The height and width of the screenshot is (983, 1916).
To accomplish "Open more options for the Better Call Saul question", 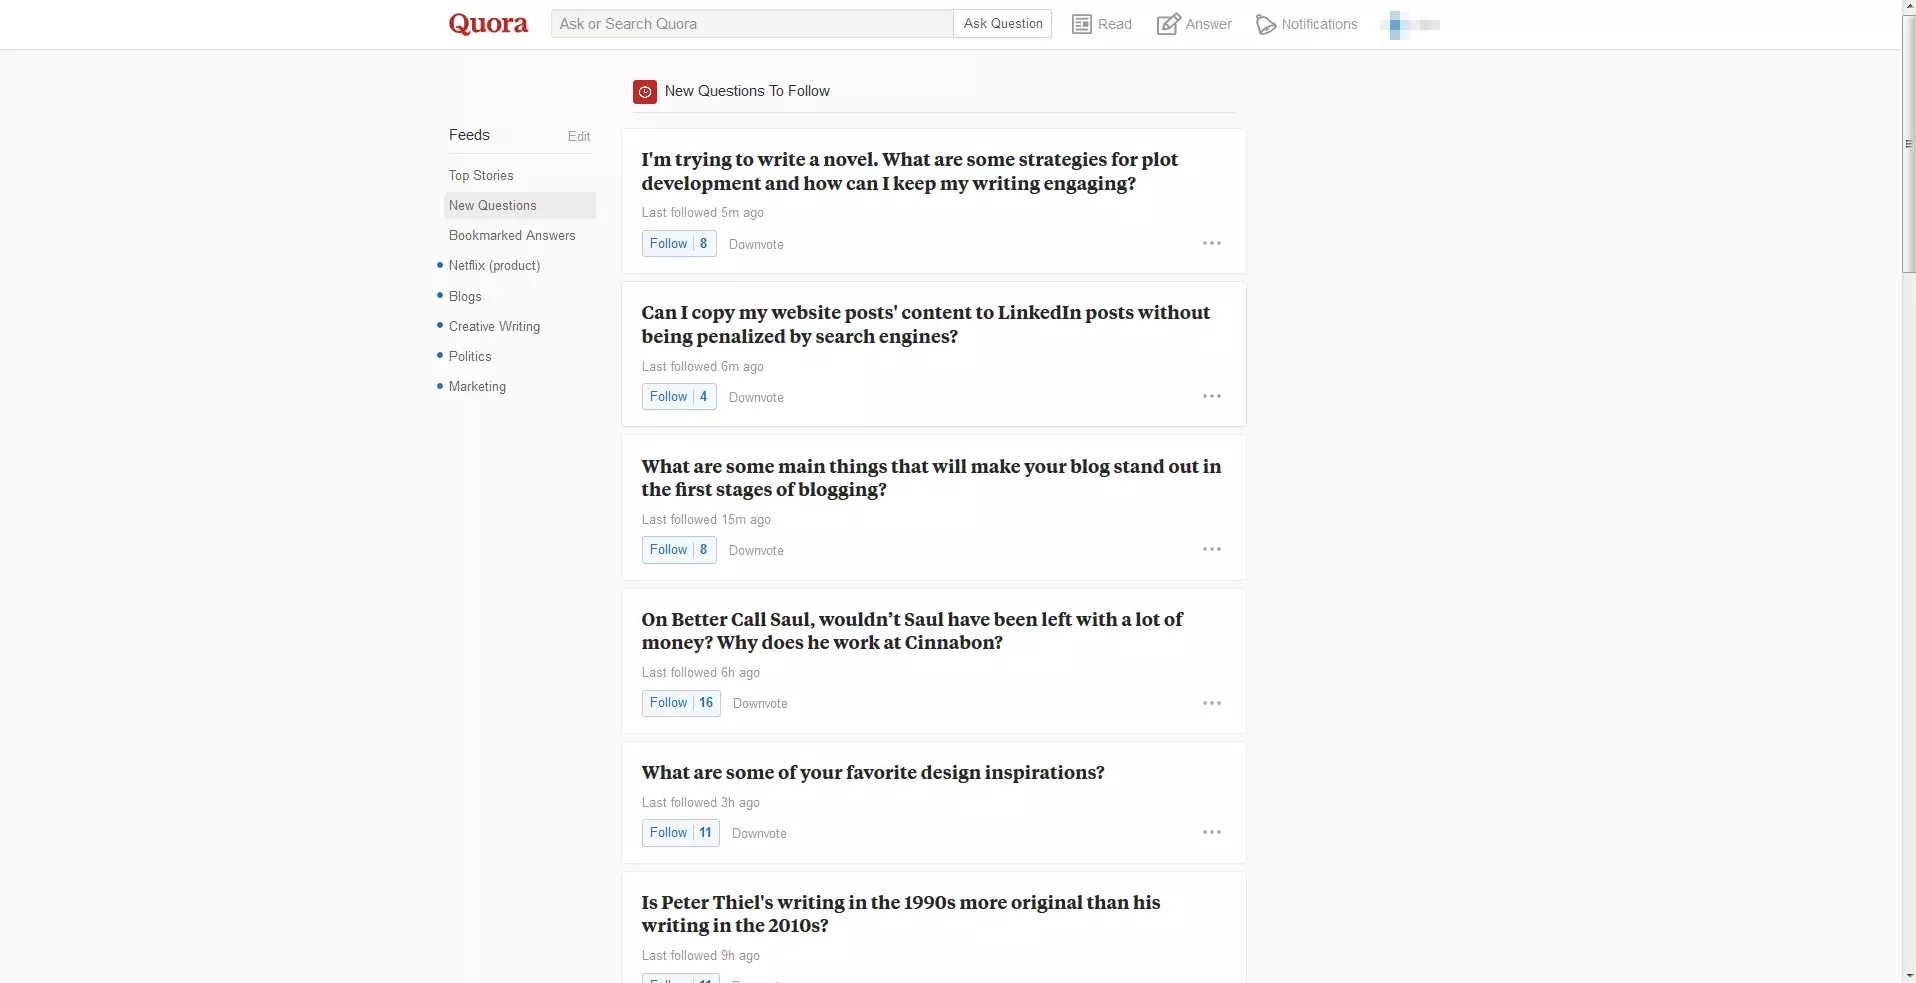I will 1211,703.
